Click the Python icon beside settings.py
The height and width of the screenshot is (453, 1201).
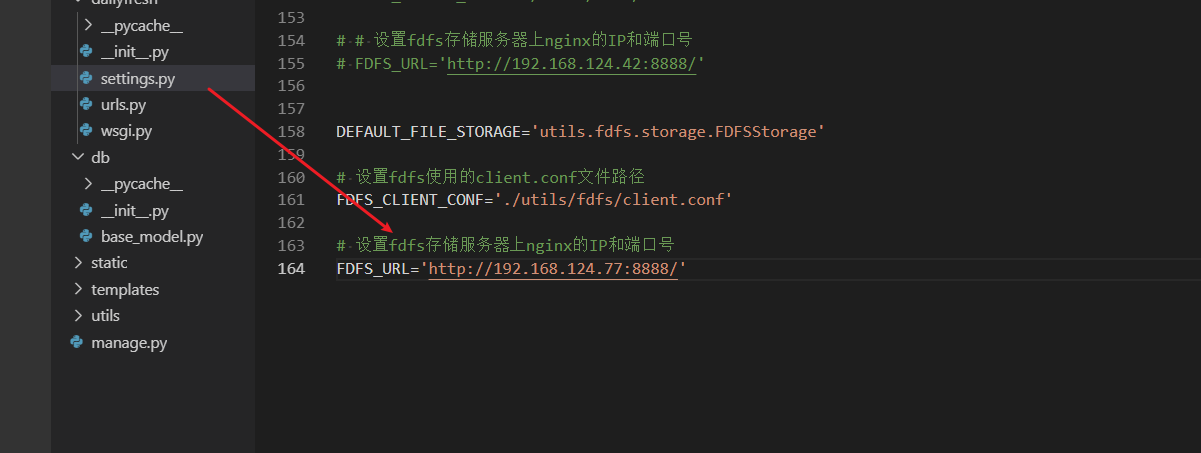86,78
